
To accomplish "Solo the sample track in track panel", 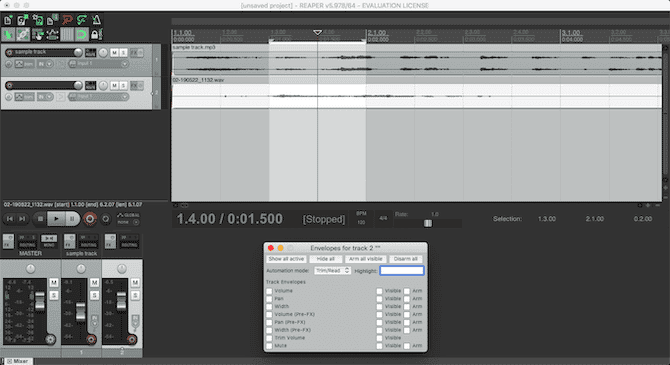I will (x=123, y=53).
